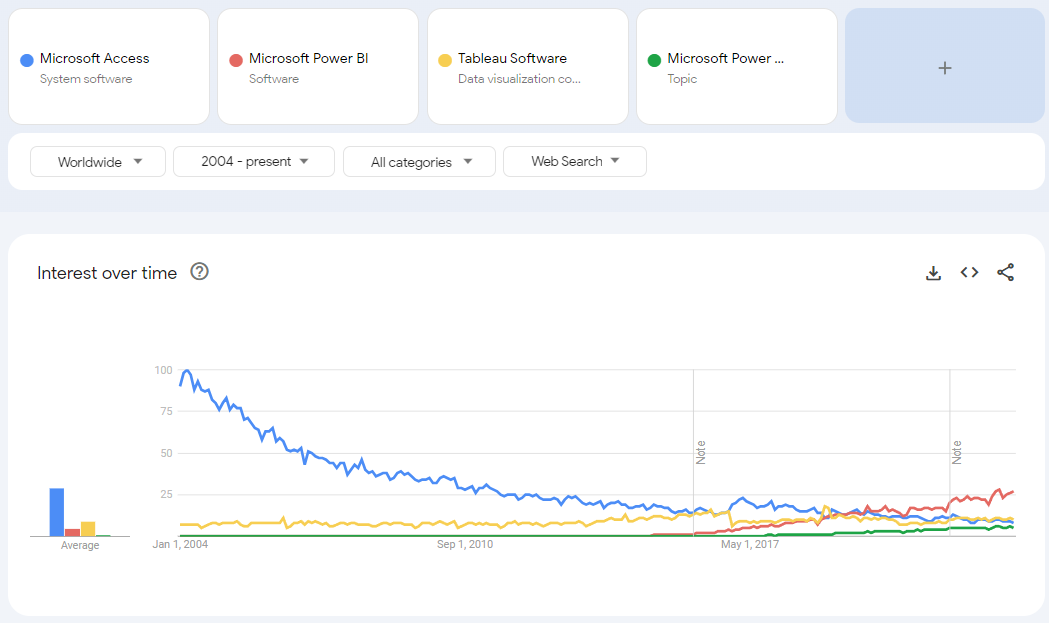Click the System software subtitle
1049x623 pixels.
point(86,79)
